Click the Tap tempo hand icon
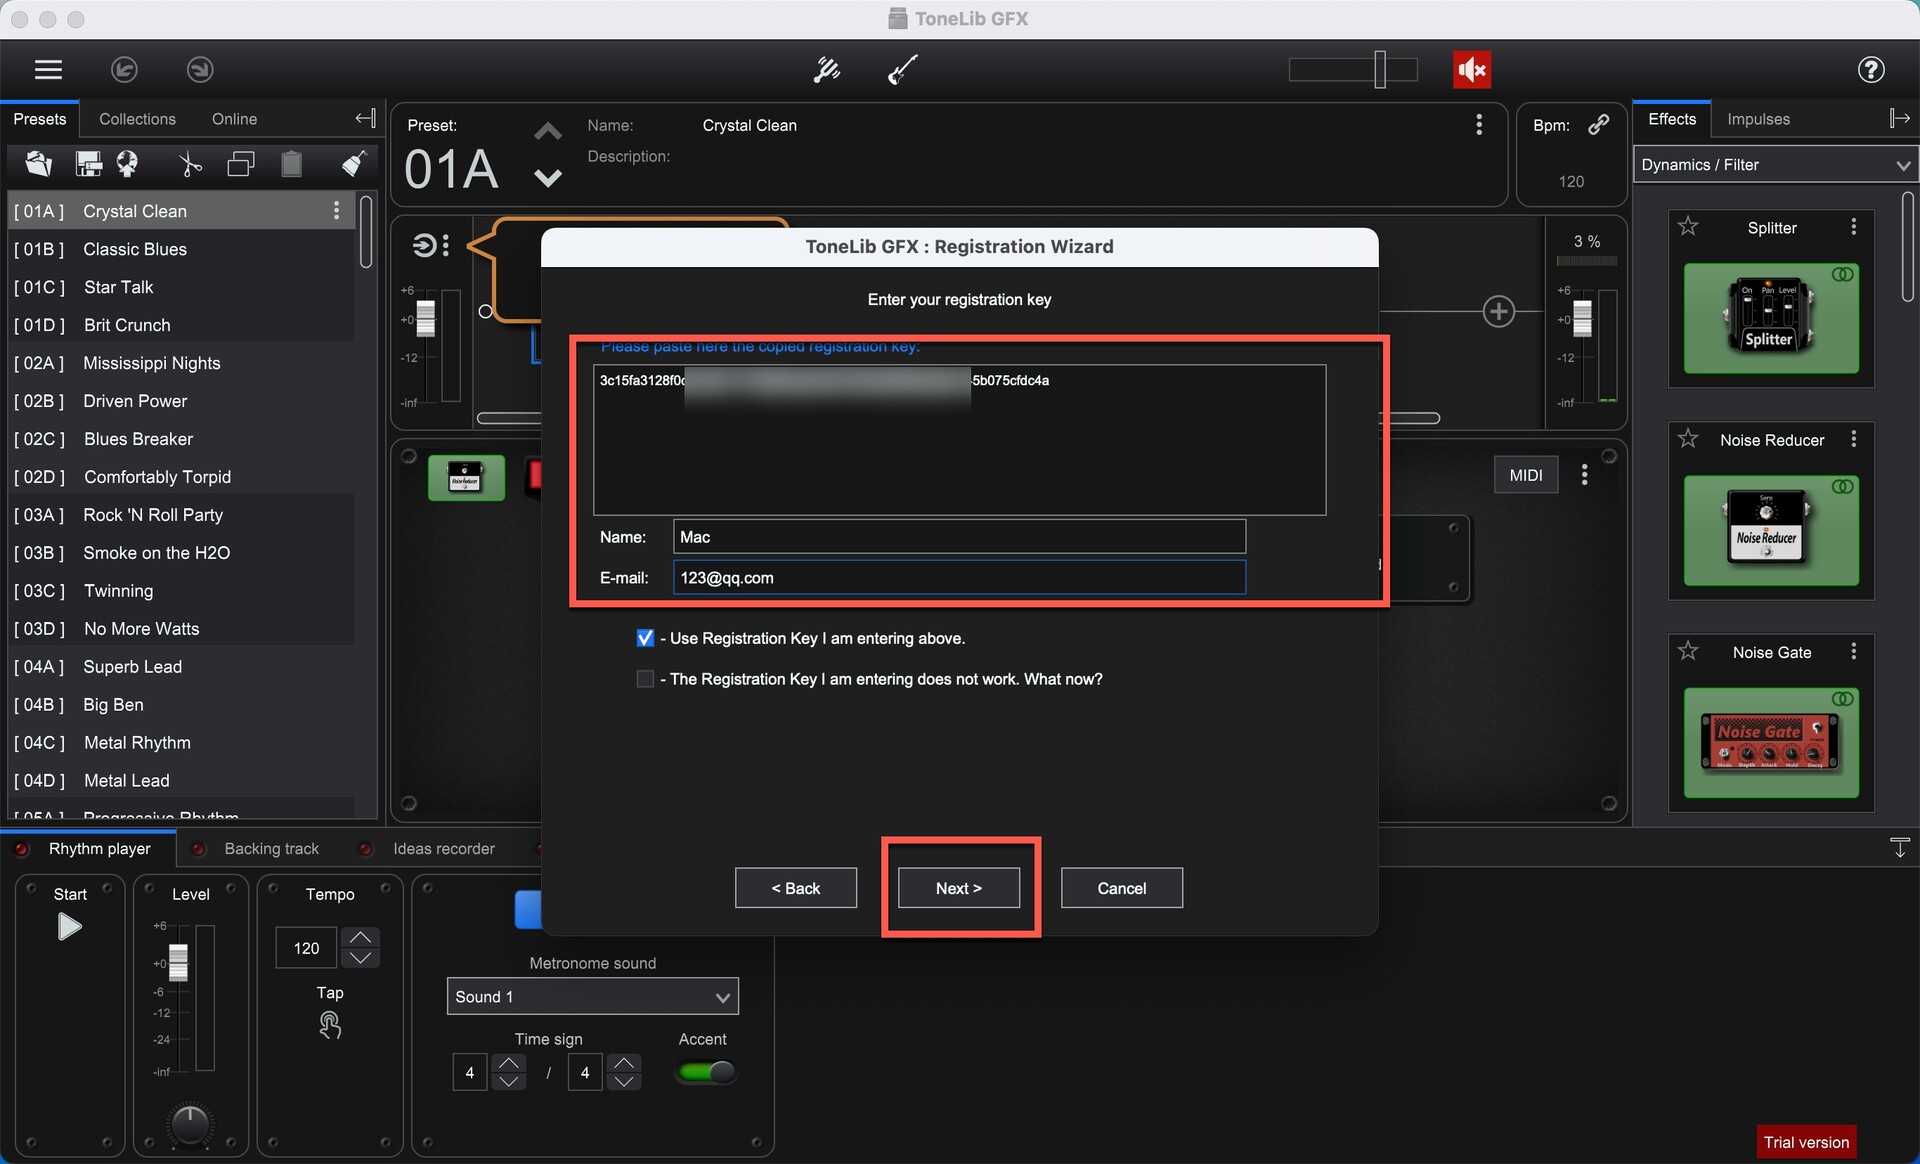This screenshot has height=1164, width=1920. (330, 1025)
